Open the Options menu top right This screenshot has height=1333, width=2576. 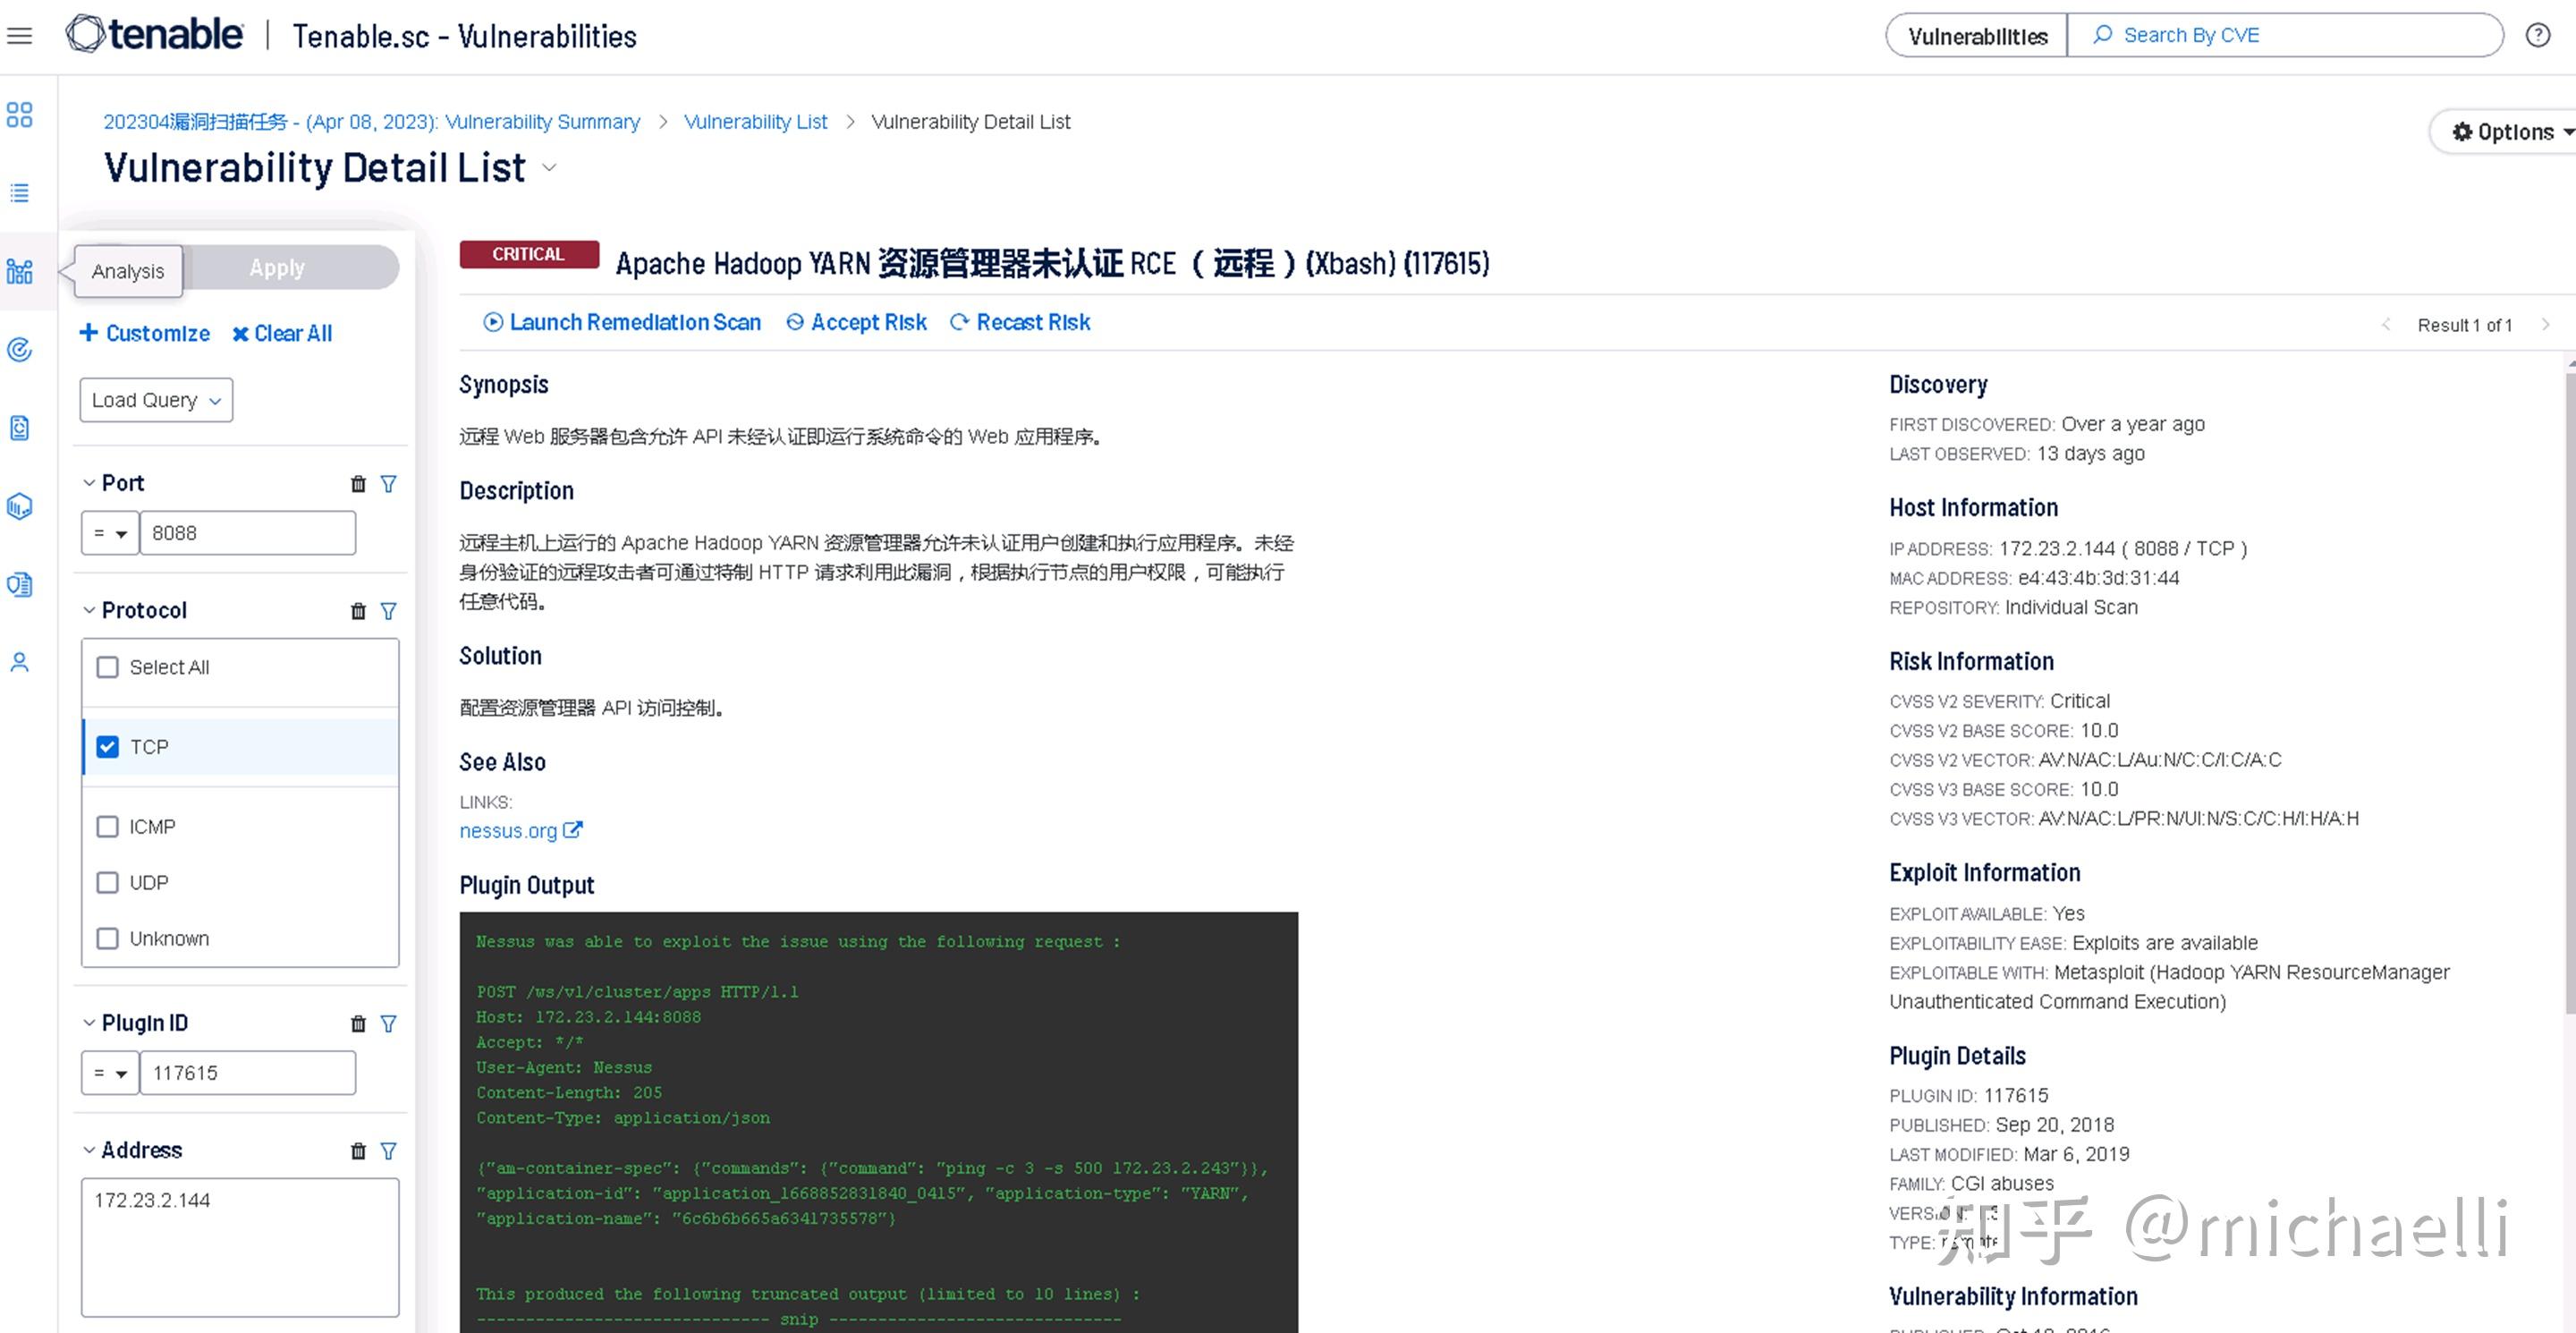point(2506,131)
